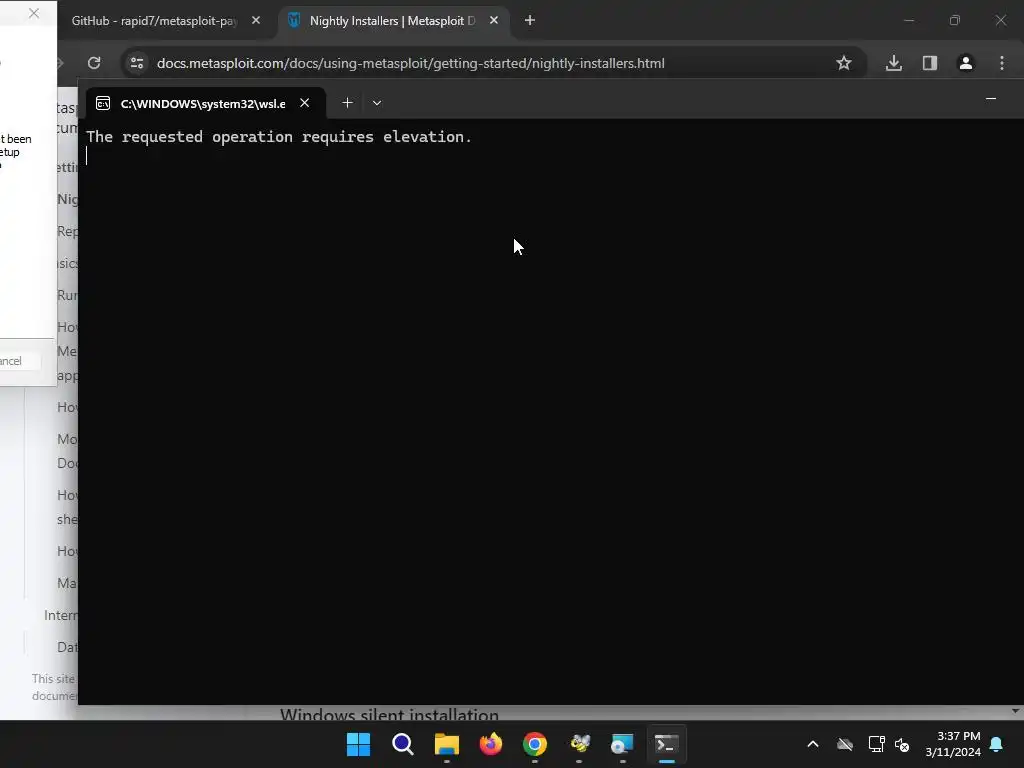Switch to Windows Terminal in taskbar
This screenshot has width=1024, height=768.
click(666, 744)
